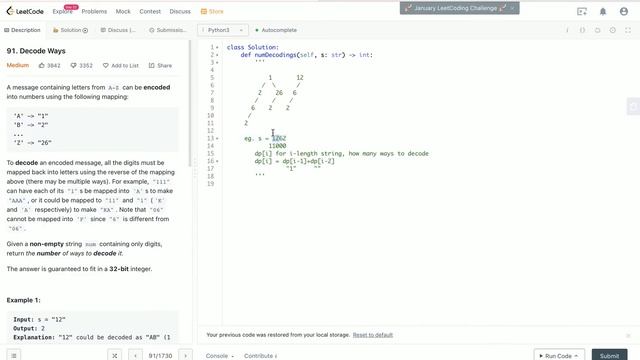640x360 pixels.
Task: Reset code with the revert icon
Action: point(598,30)
